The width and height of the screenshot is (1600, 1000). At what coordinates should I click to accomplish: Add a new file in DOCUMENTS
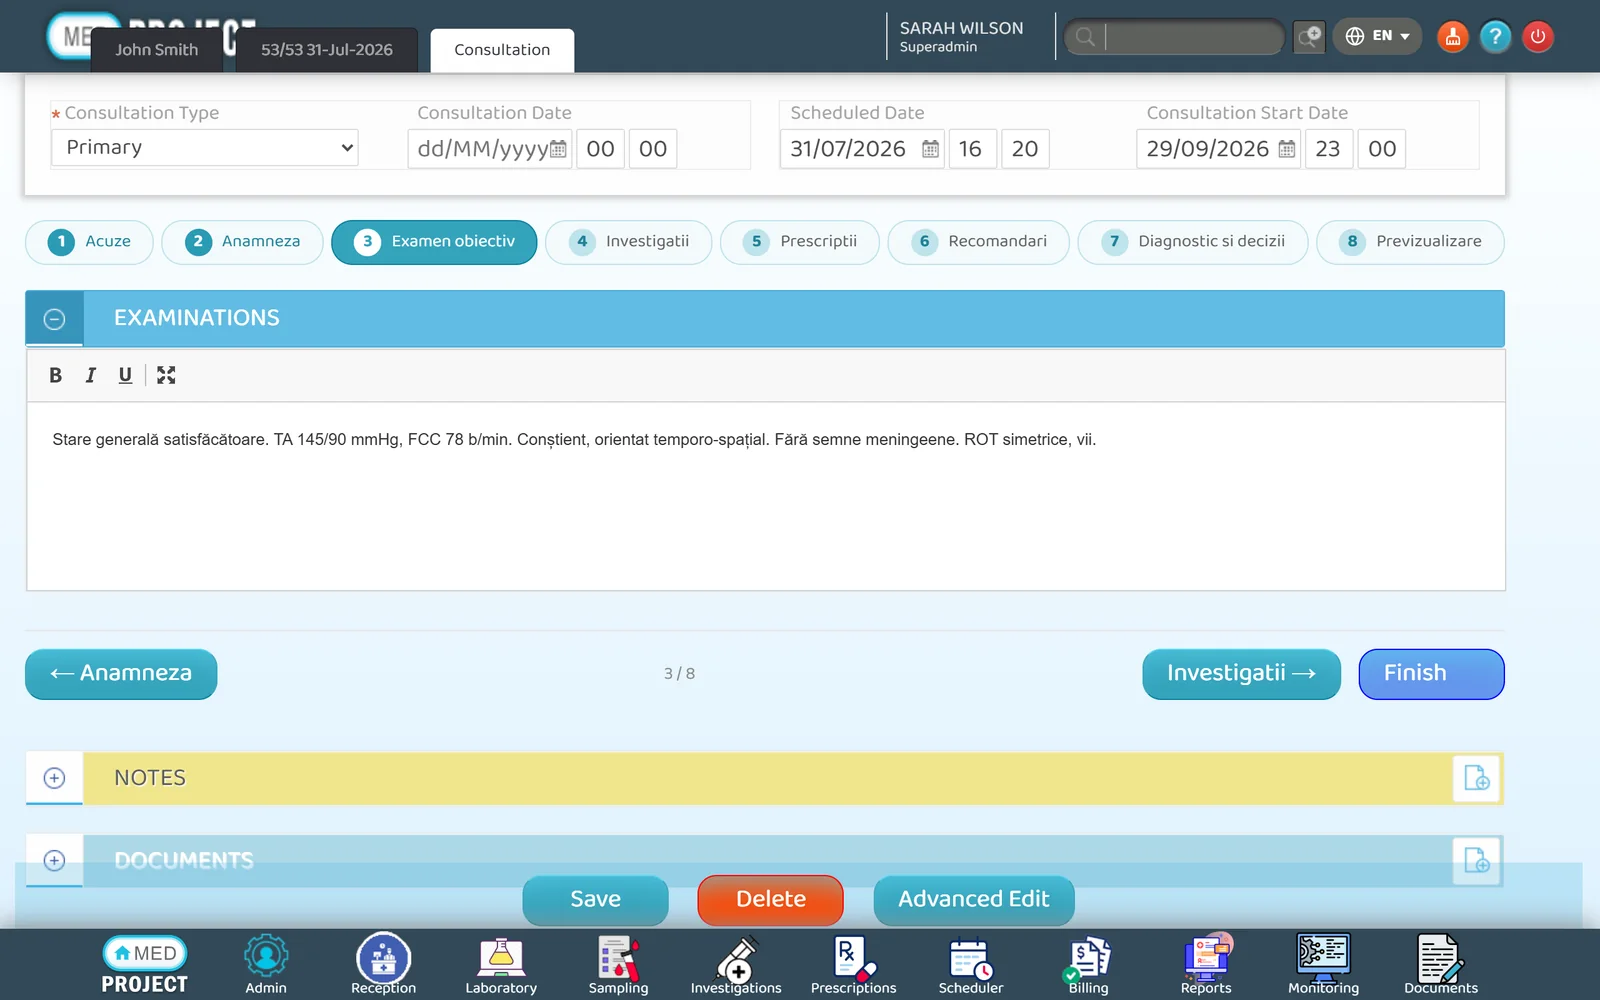point(1477,861)
